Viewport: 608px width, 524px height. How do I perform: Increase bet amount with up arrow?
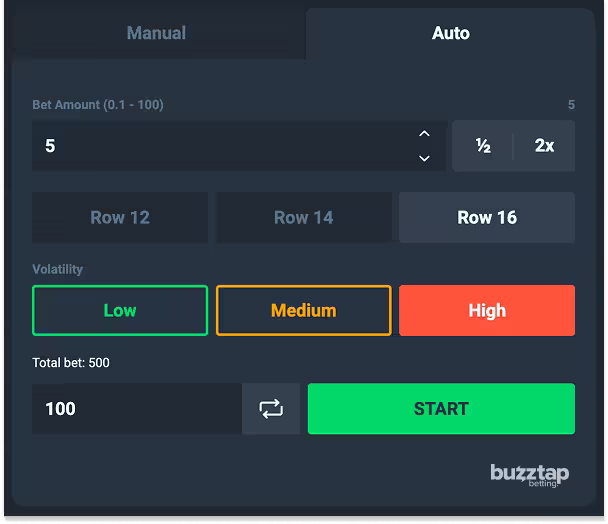(x=424, y=134)
